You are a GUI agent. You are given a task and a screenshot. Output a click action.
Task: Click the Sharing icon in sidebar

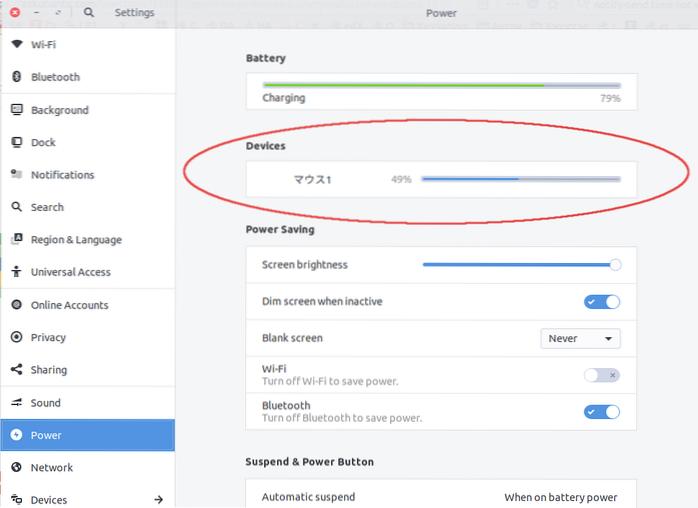click(x=17, y=370)
